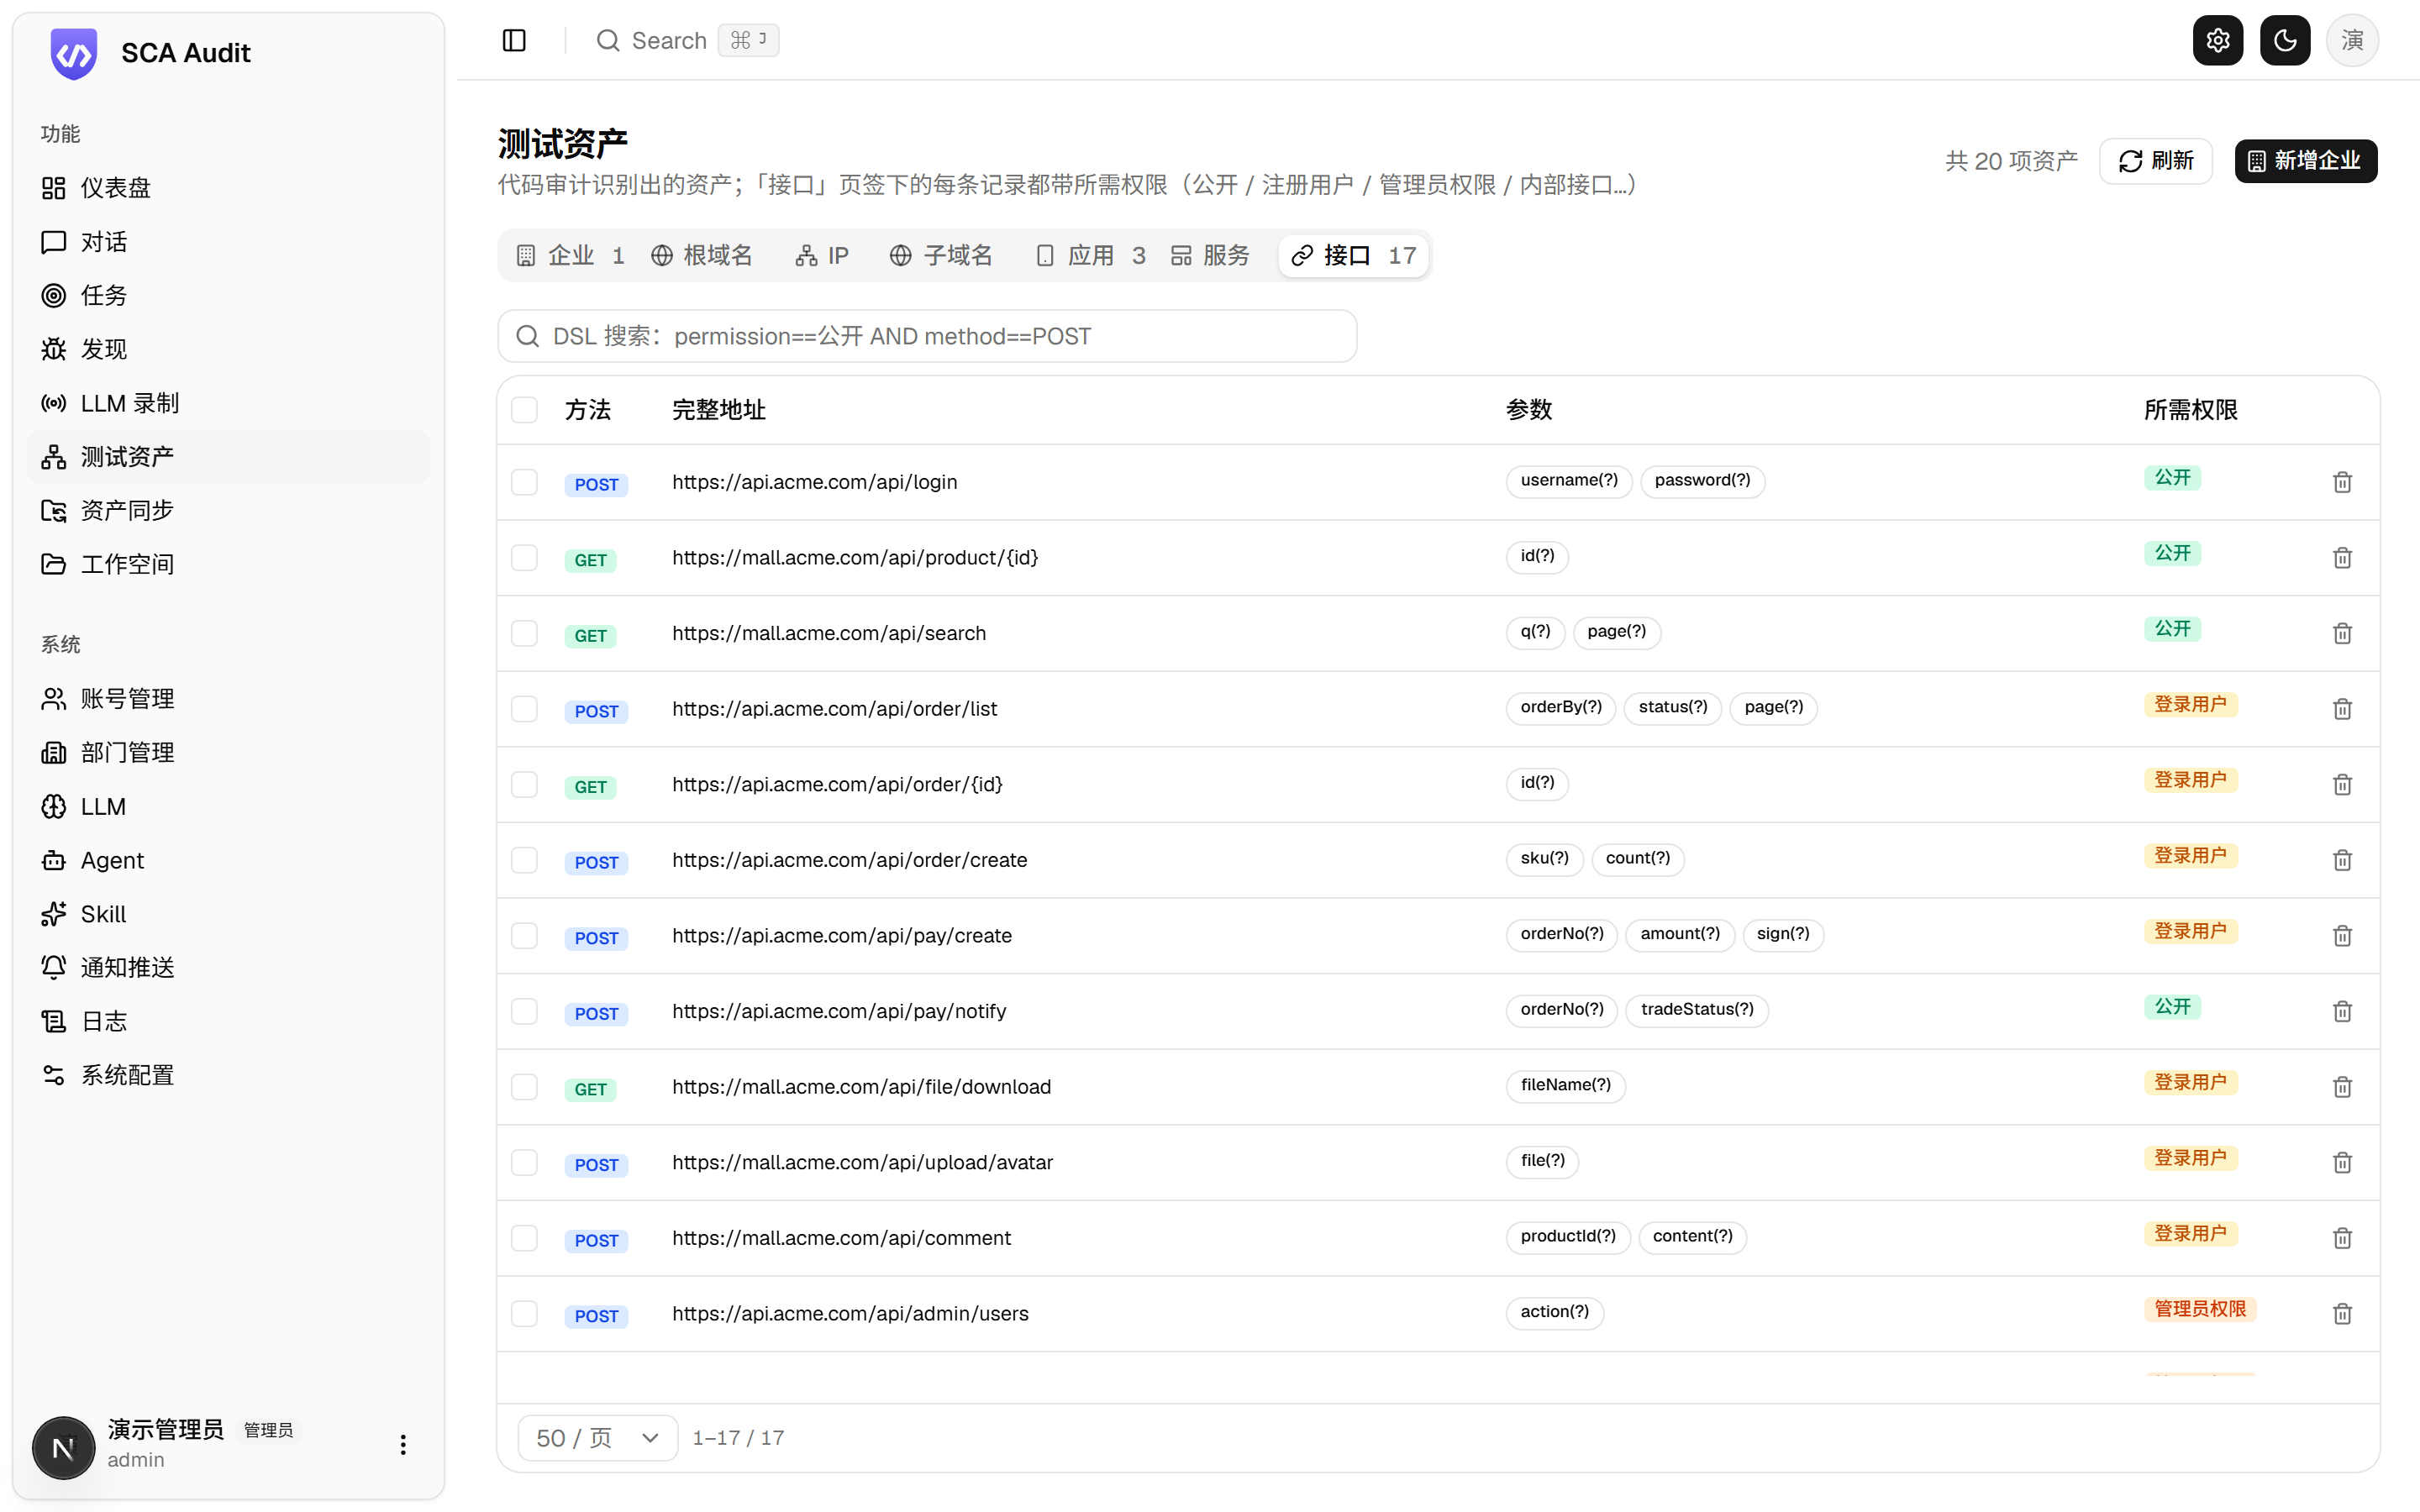Check the /api/comment row checkbox

point(524,1238)
